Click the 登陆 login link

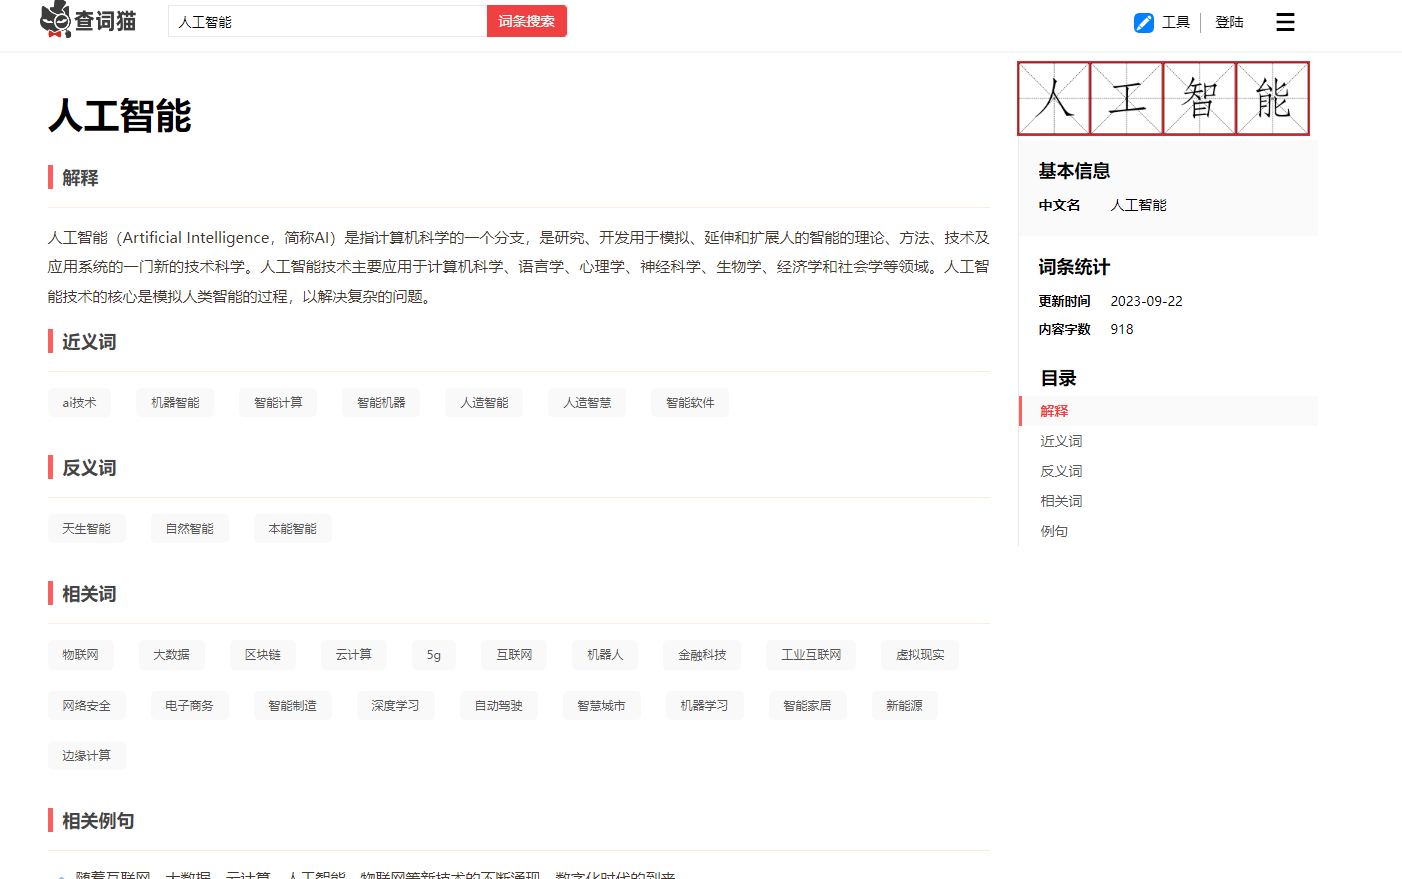(1229, 22)
